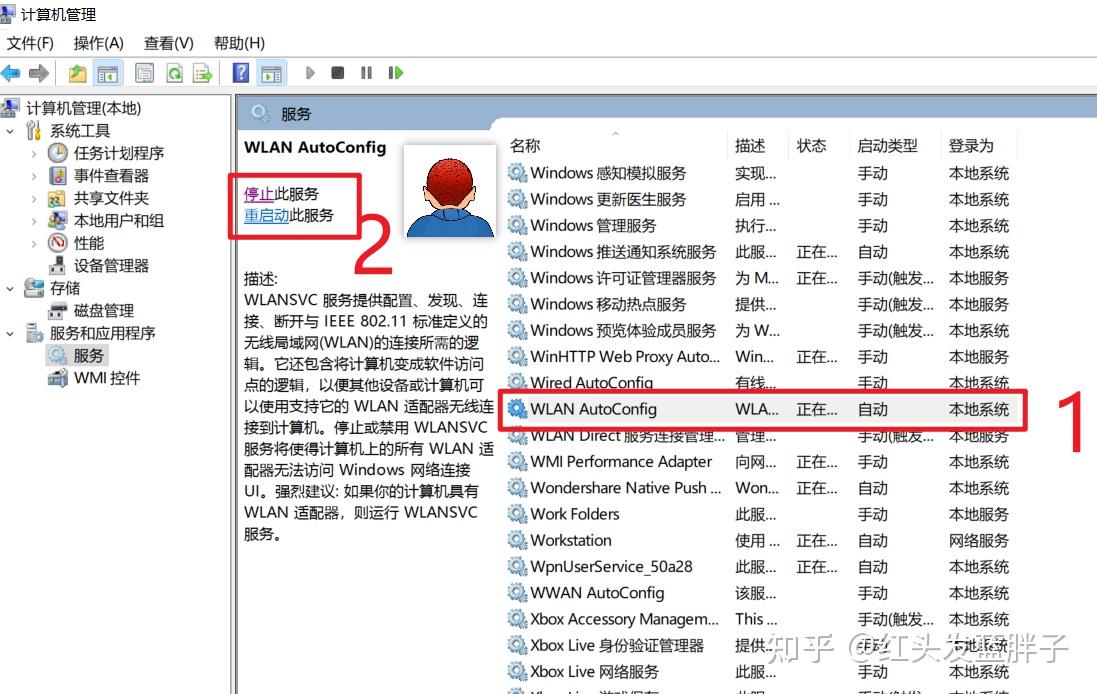
Task: Click the 停止 this service link
Action: pos(258,194)
